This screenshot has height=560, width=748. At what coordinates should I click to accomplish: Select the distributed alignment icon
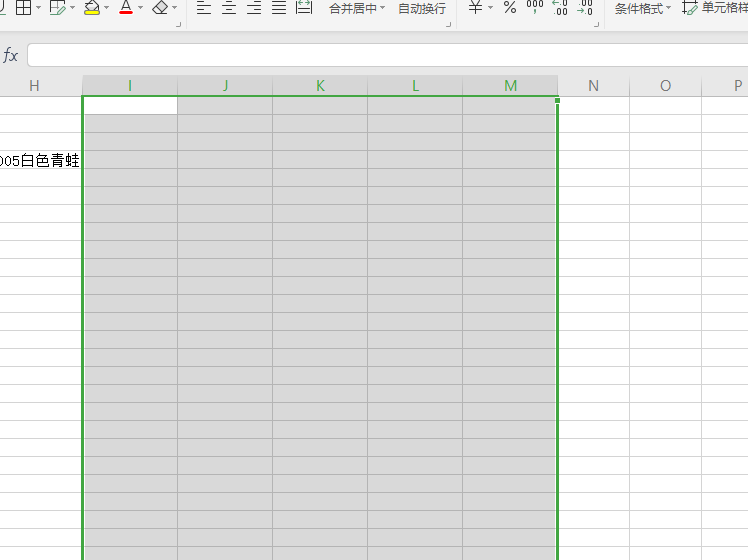(304, 7)
